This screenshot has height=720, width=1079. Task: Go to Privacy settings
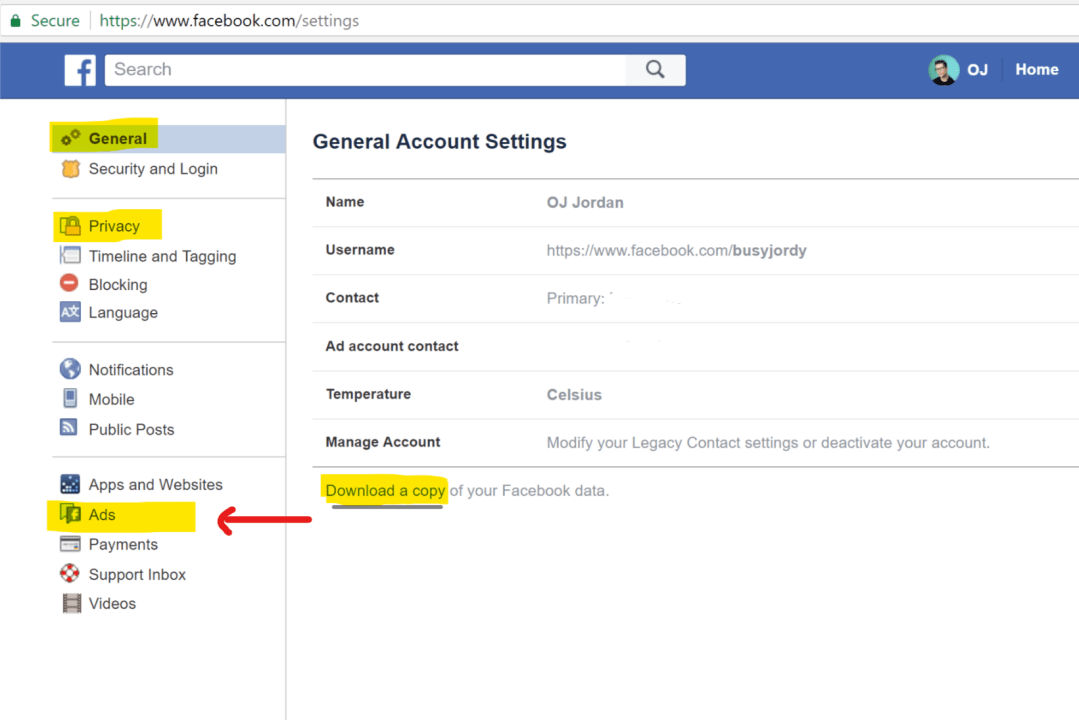point(114,226)
